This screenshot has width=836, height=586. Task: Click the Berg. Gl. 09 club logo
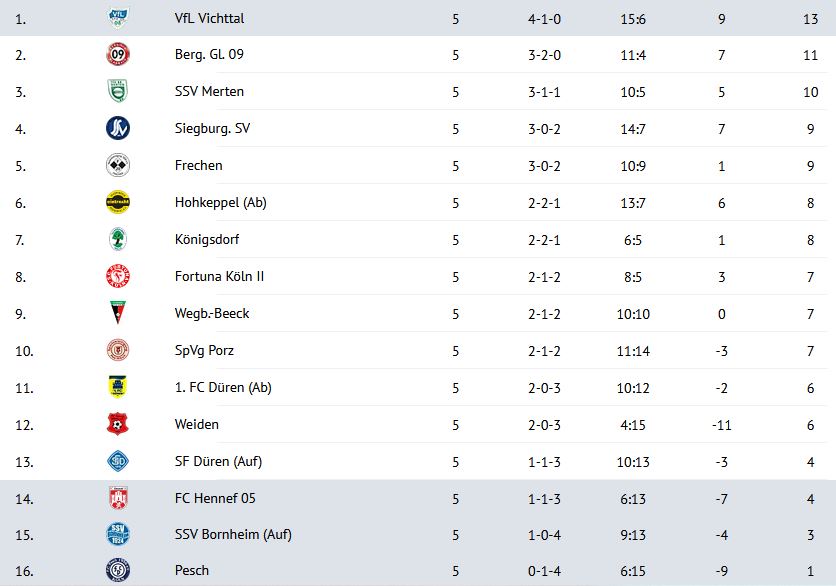pos(118,54)
